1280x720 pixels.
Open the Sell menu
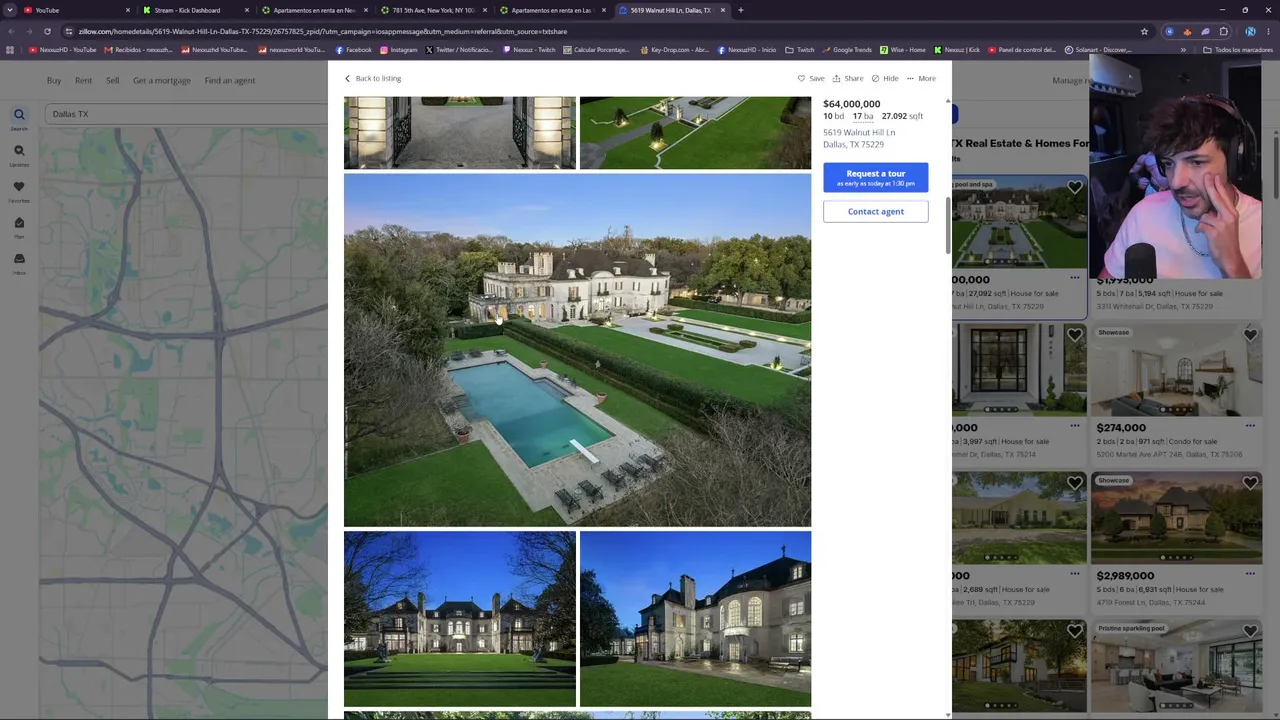pos(112,80)
